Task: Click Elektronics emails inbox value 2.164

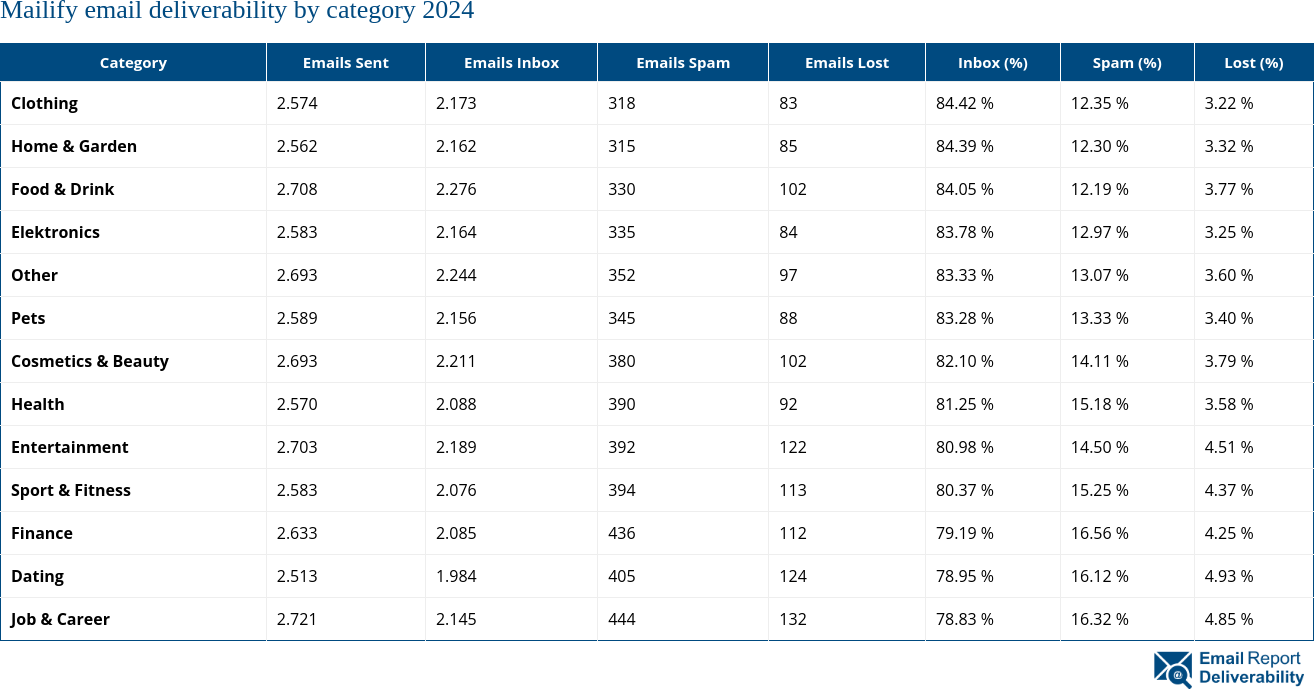Action: tap(456, 232)
